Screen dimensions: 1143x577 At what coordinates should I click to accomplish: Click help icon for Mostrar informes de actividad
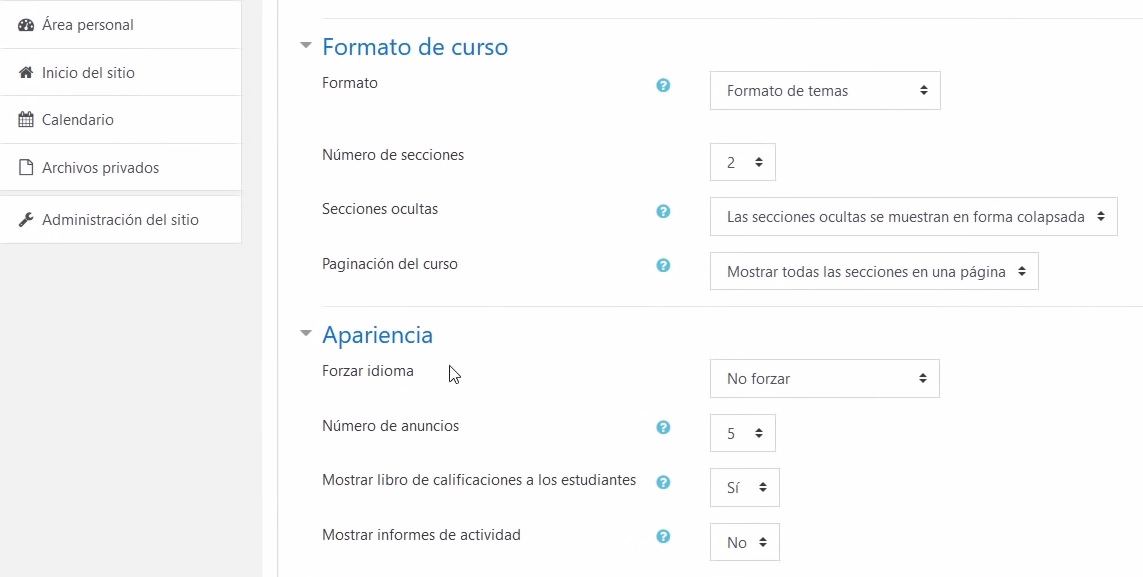click(663, 536)
